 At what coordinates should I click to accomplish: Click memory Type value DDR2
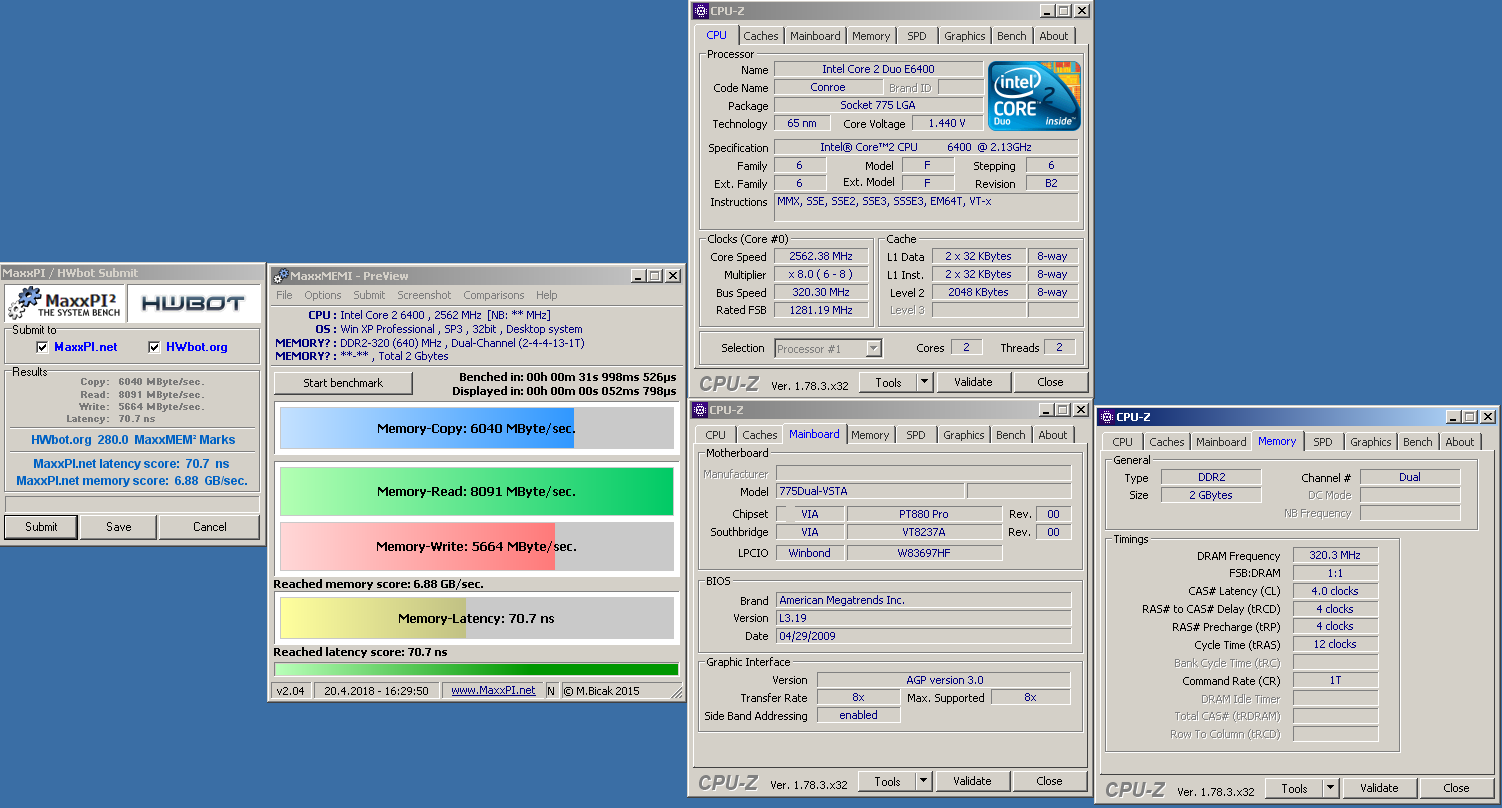tap(1211, 477)
